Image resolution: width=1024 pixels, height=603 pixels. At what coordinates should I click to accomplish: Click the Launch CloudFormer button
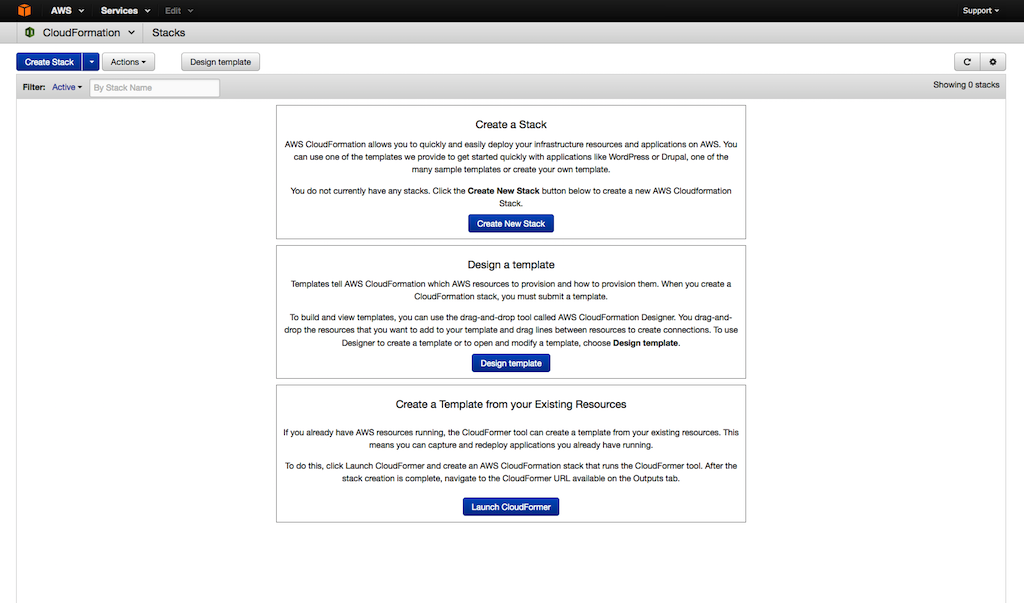coord(511,507)
